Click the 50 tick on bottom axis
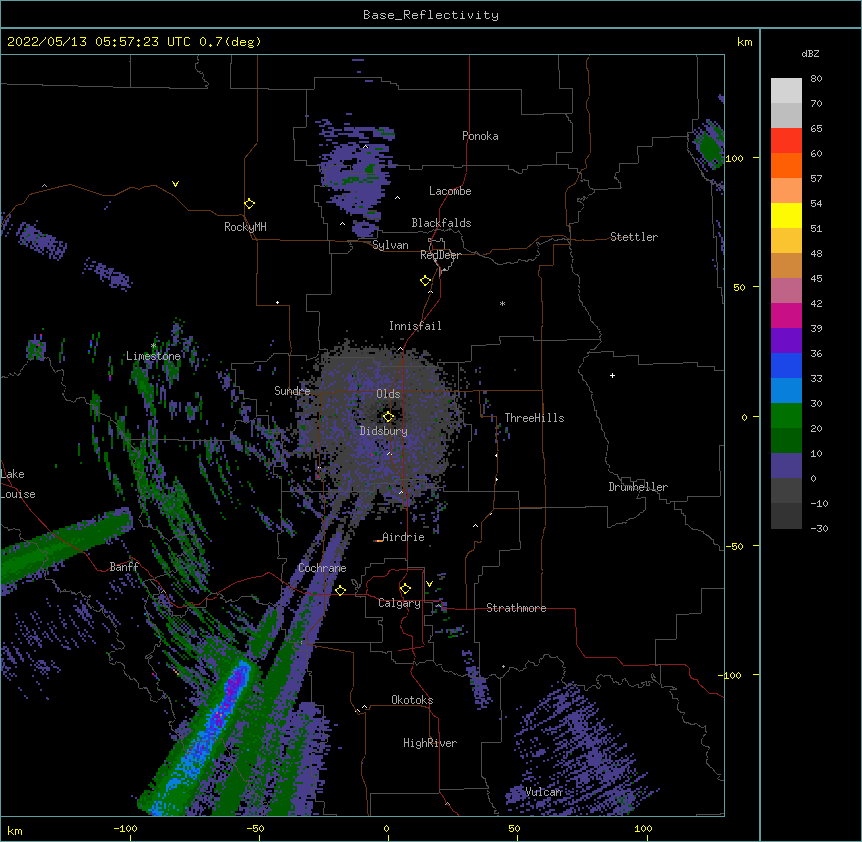This screenshot has width=862, height=842. point(514,828)
